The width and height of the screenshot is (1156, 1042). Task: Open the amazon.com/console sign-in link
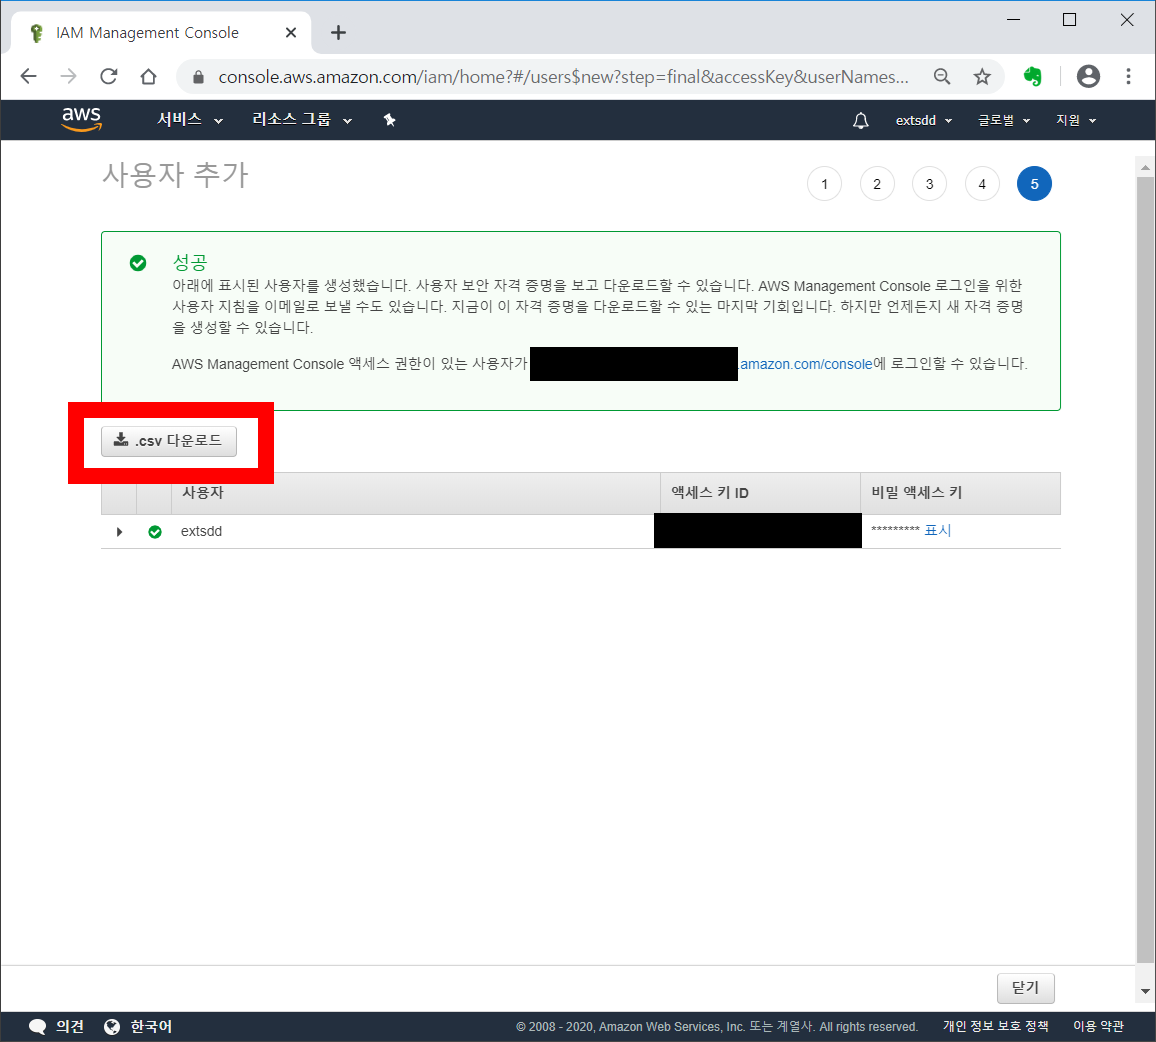point(806,364)
